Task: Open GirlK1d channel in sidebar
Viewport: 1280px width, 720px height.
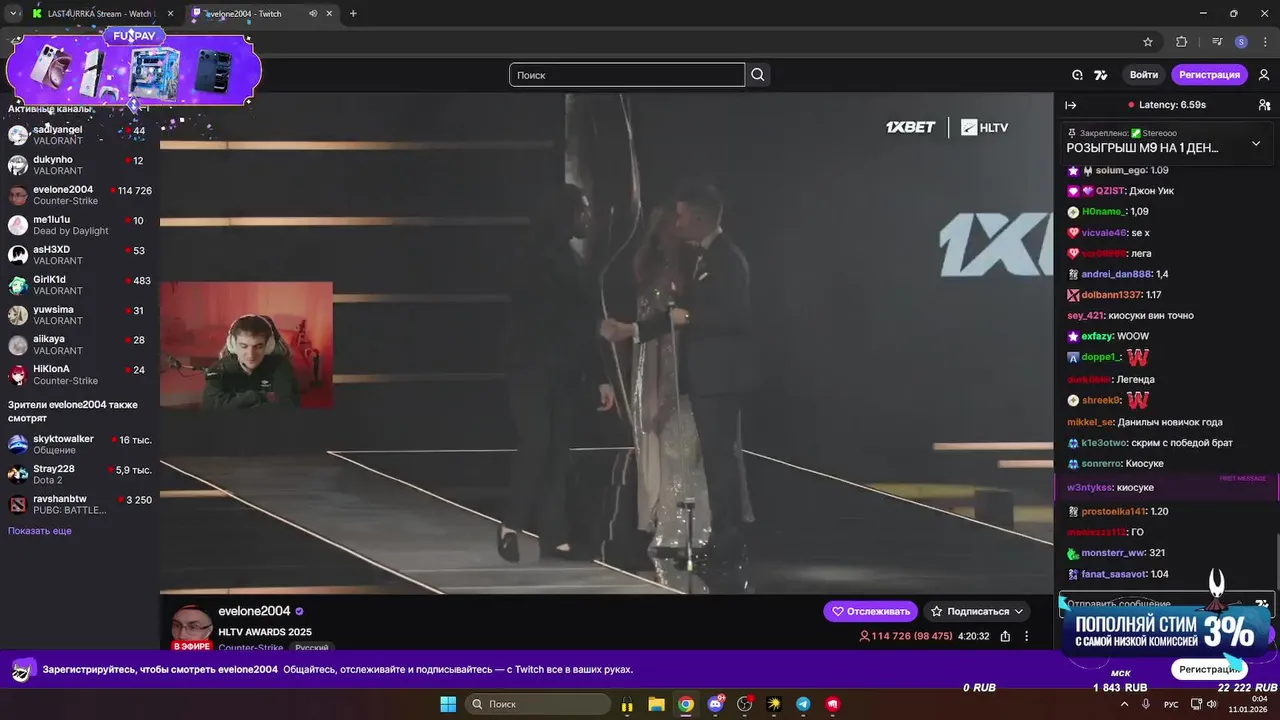Action: click(78, 285)
